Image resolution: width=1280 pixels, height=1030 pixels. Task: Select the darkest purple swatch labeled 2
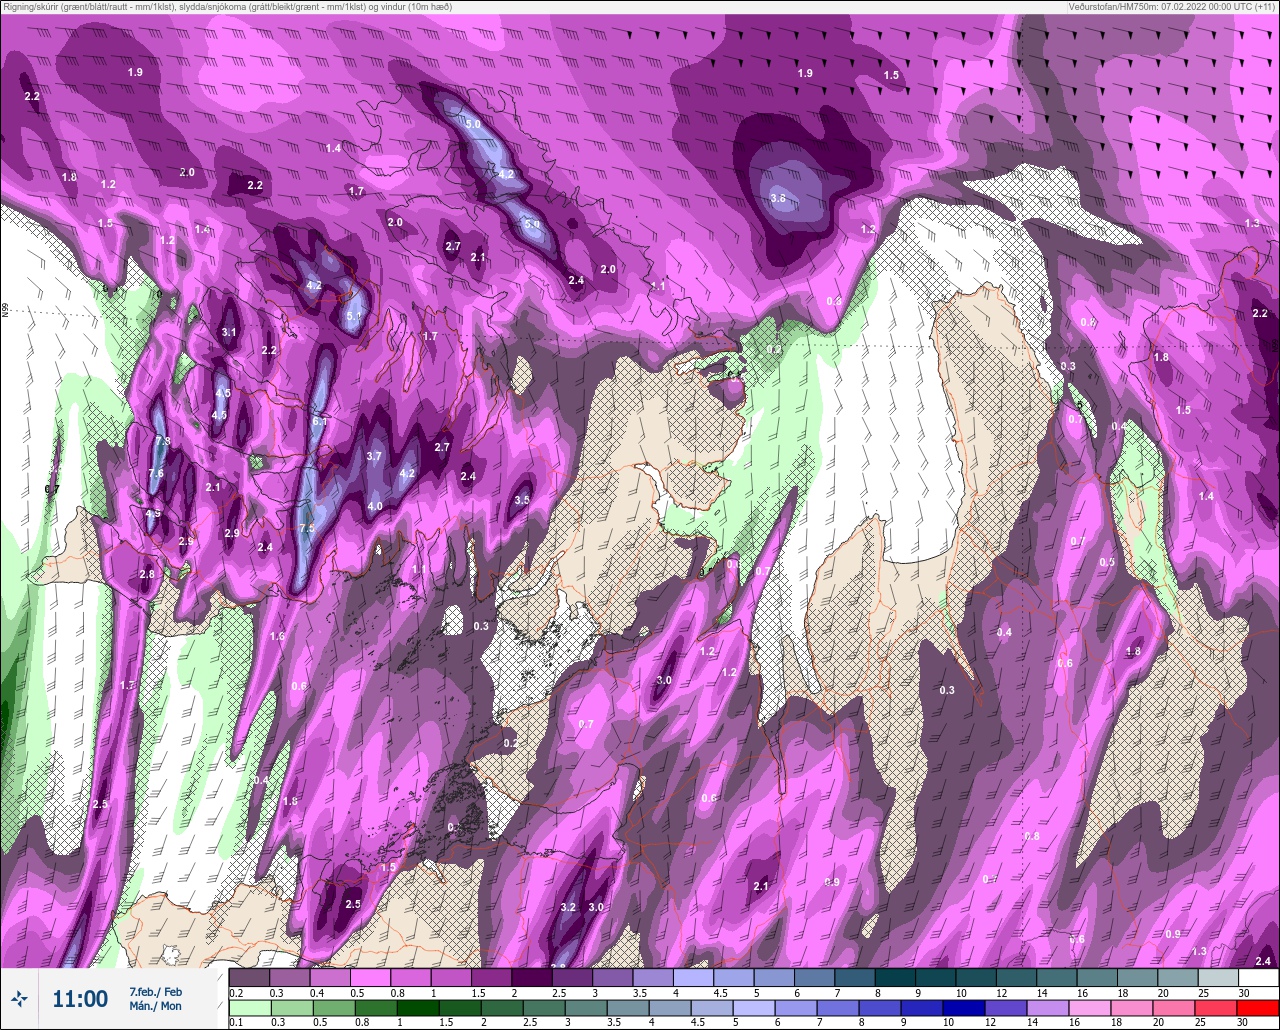click(531, 977)
